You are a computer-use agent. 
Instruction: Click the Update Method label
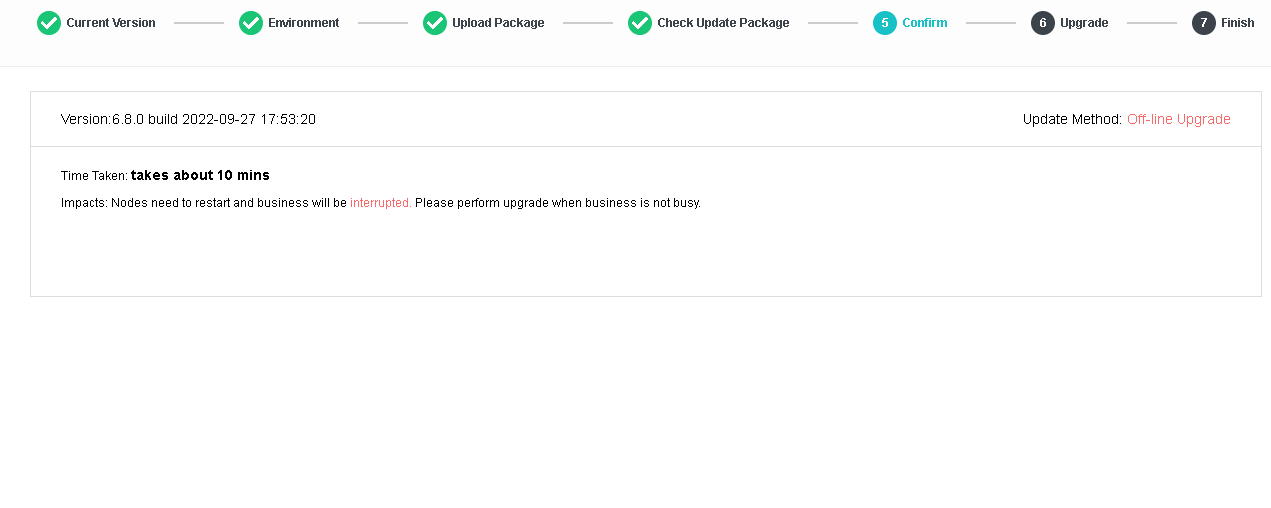coord(1072,119)
